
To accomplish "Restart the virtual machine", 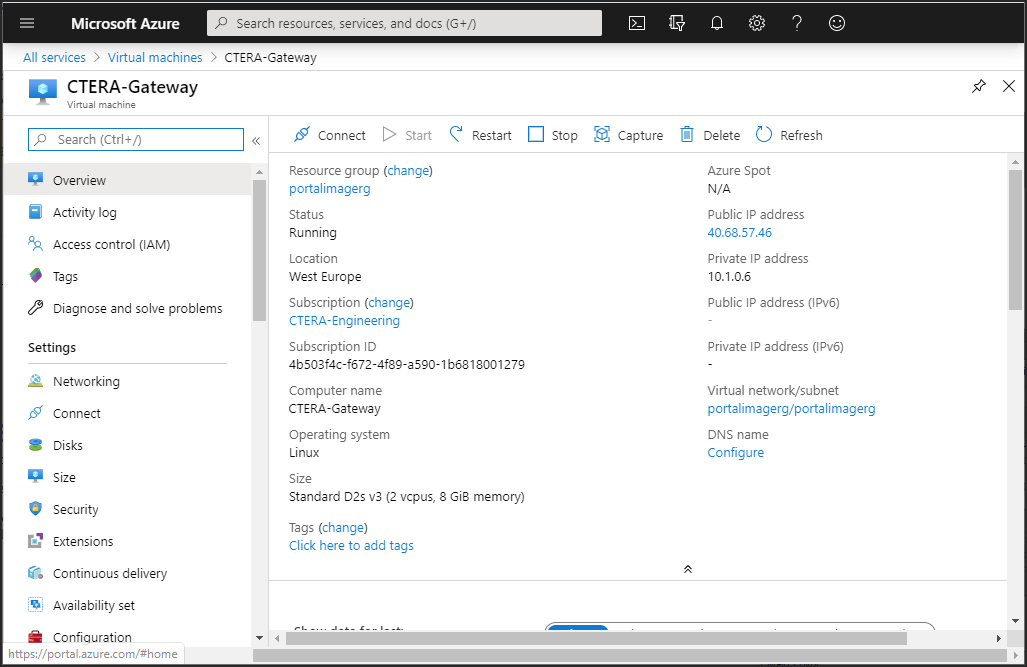I will coord(480,135).
